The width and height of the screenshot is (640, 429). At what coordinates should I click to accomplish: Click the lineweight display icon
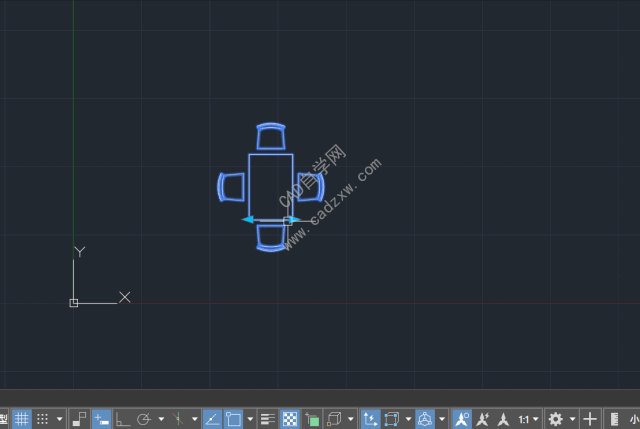pos(268,419)
